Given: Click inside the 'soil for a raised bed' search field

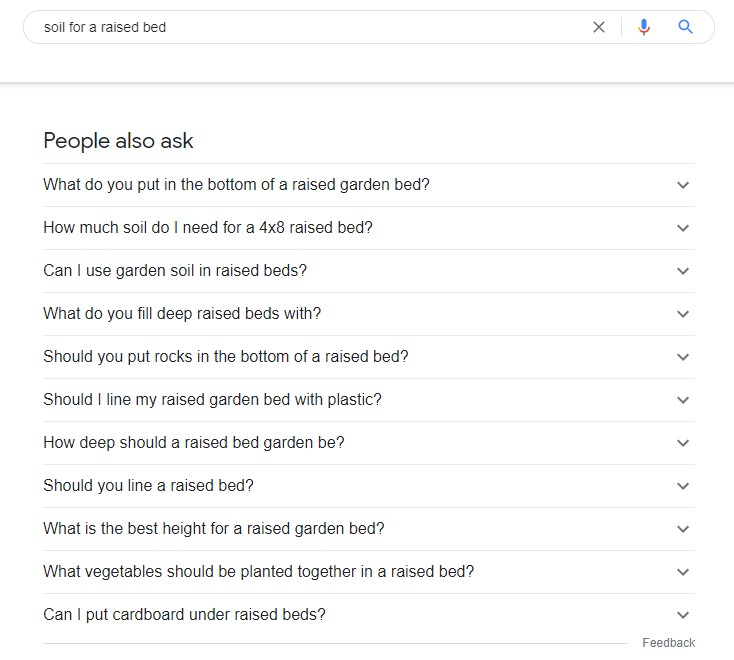Looking at the screenshot, I should pos(309,27).
